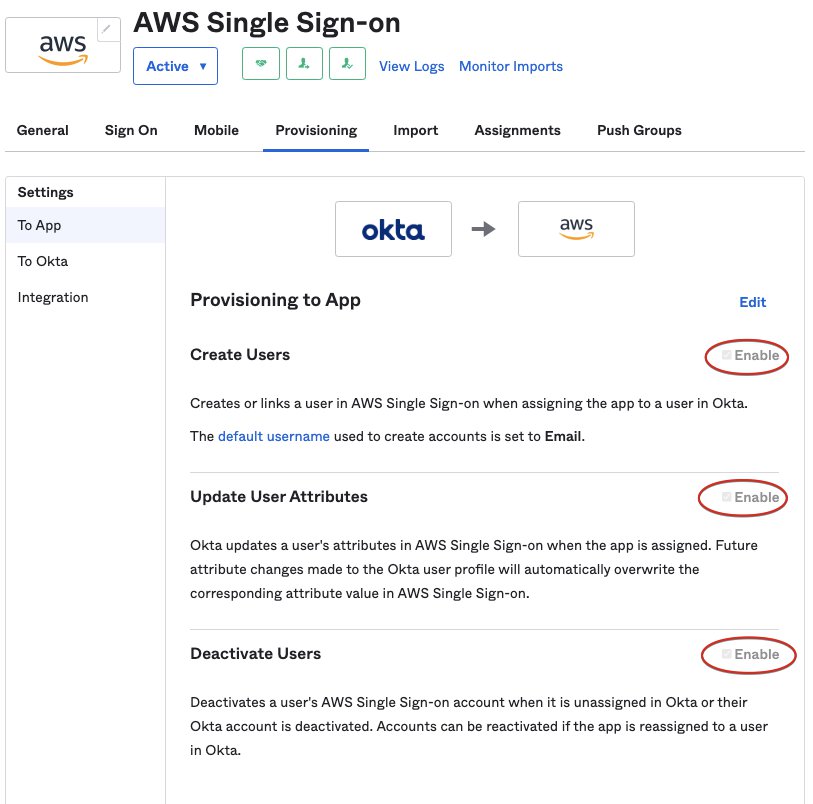Screen dimensions: 813x804
Task: Click the Monitor Imports link
Action: [x=511, y=66]
